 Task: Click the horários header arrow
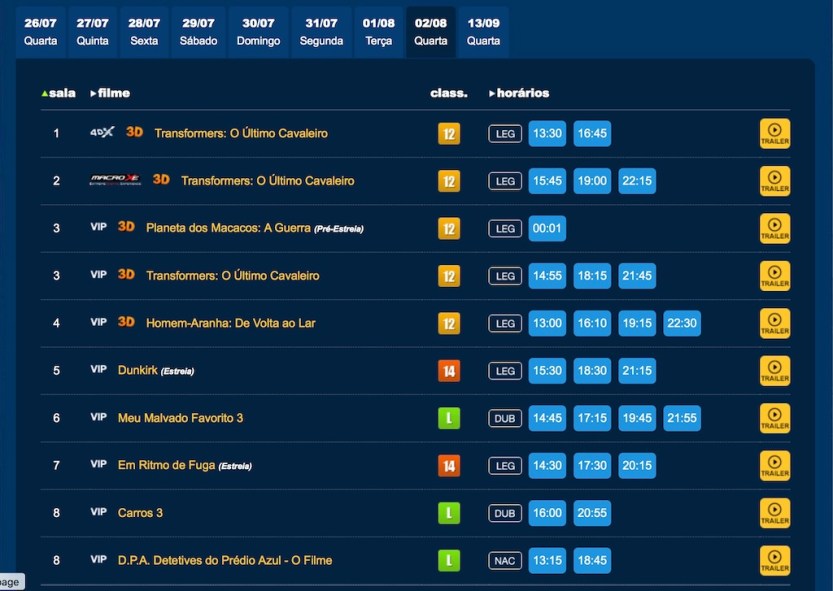491,94
